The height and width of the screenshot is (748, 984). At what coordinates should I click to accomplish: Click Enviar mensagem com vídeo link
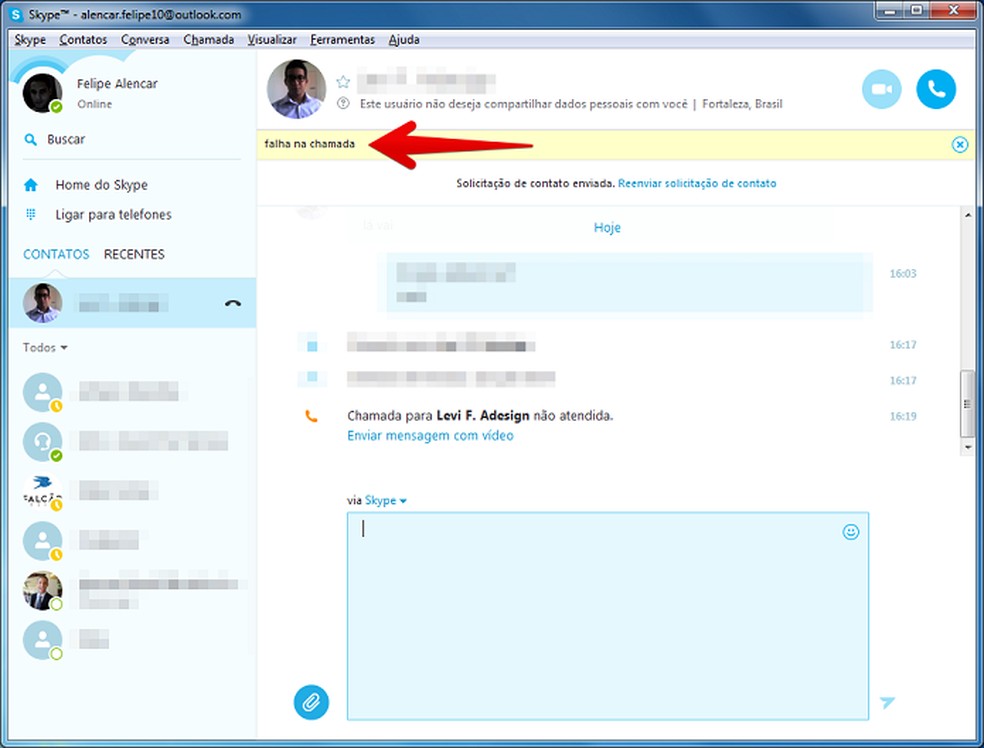point(430,435)
